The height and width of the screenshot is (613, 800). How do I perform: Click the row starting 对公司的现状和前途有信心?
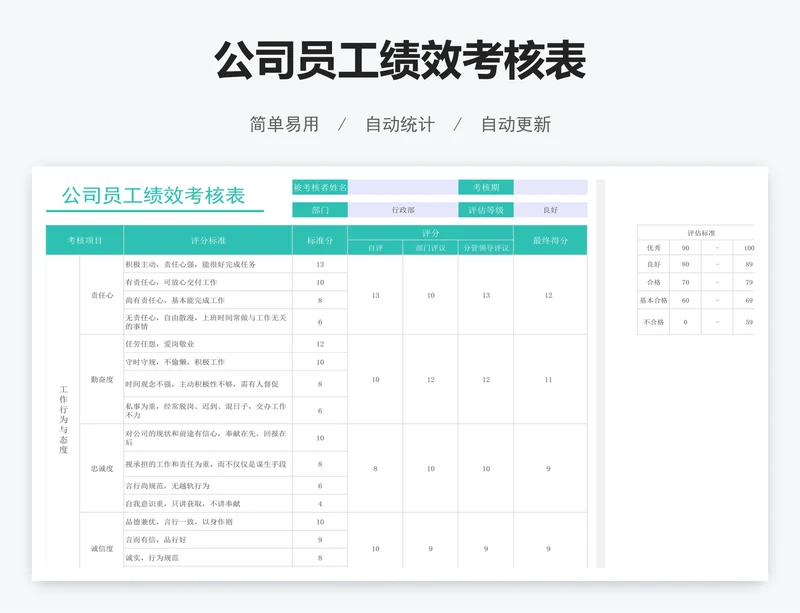(x=208, y=438)
